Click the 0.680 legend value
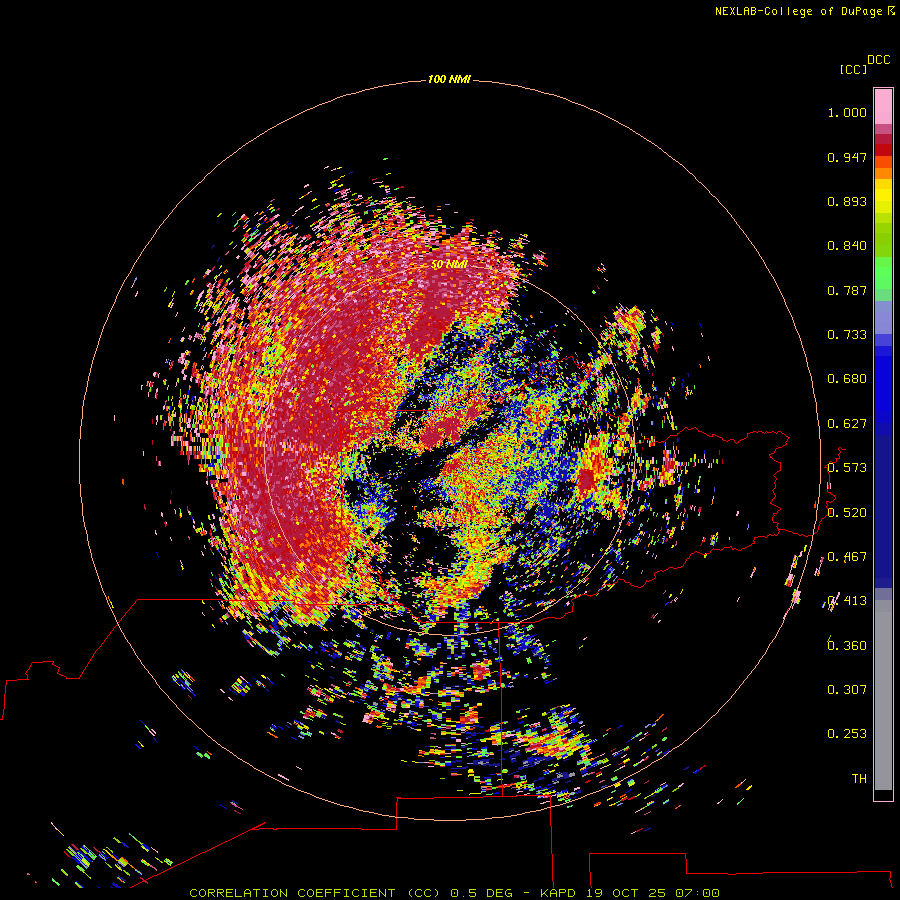Viewport: 900px width, 900px height. point(847,379)
